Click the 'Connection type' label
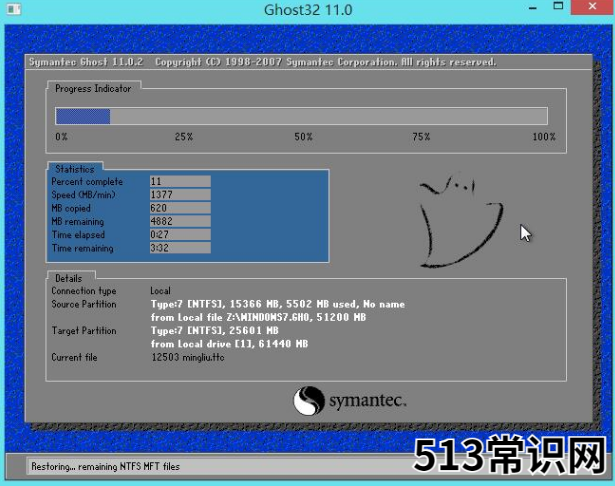 click(x=84, y=291)
